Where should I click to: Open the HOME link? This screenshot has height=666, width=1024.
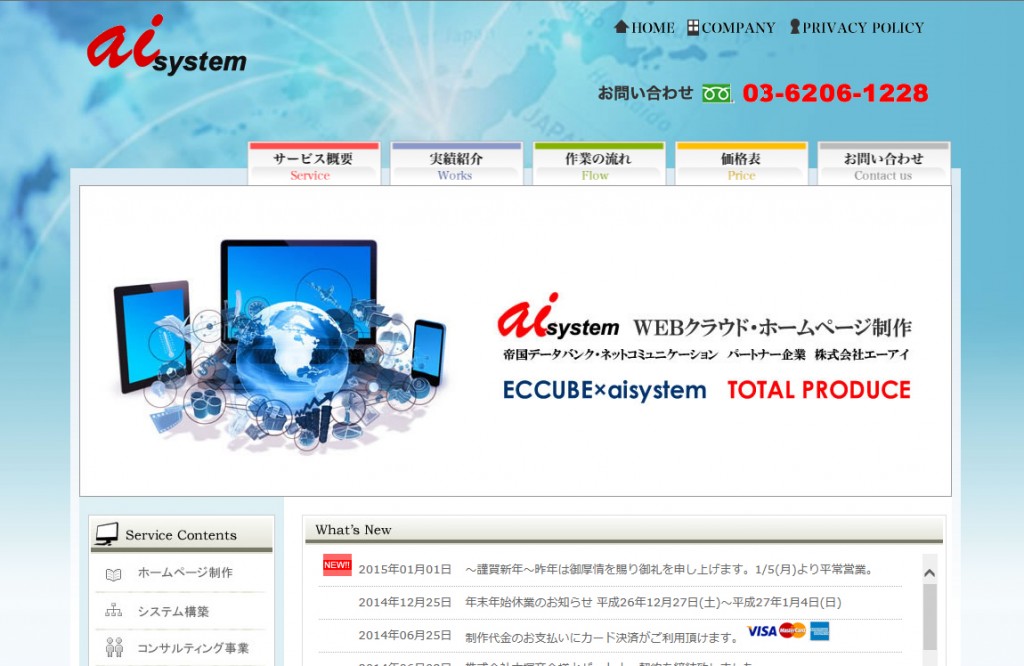click(x=645, y=27)
